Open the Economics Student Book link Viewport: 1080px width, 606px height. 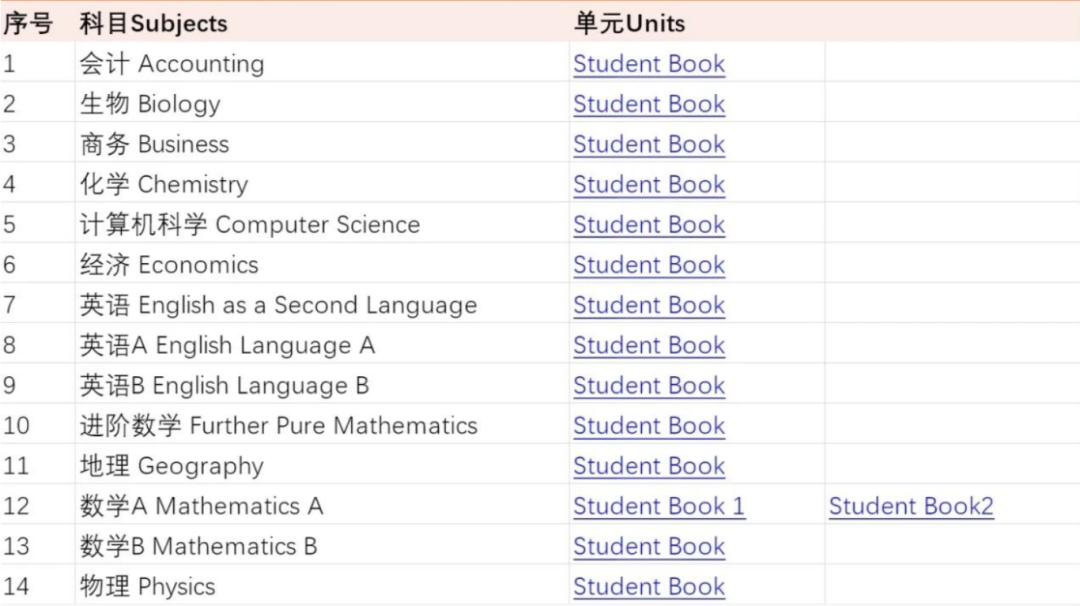click(x=649, y=265)
